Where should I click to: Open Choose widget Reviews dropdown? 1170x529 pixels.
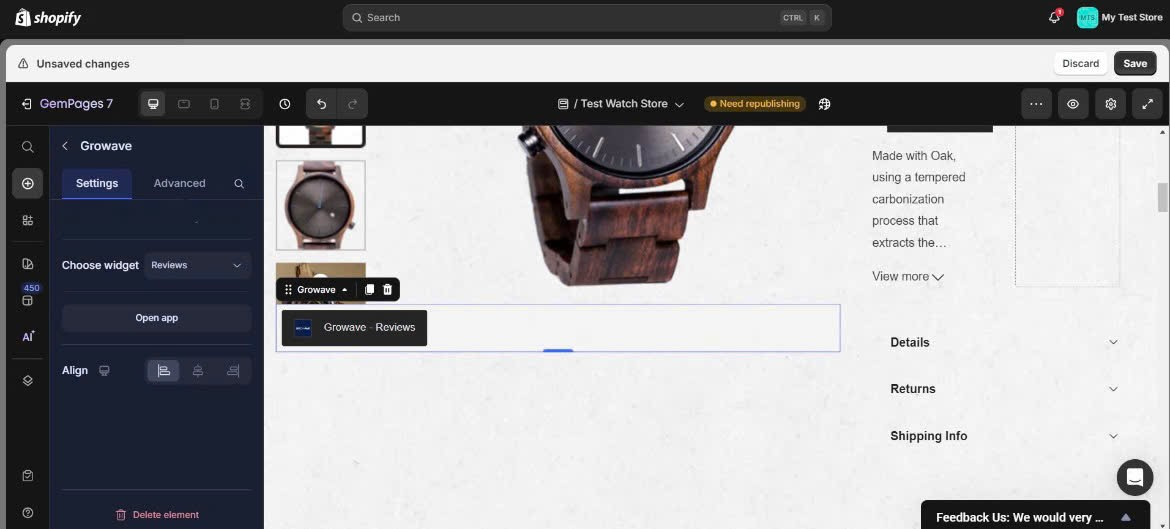197,265
